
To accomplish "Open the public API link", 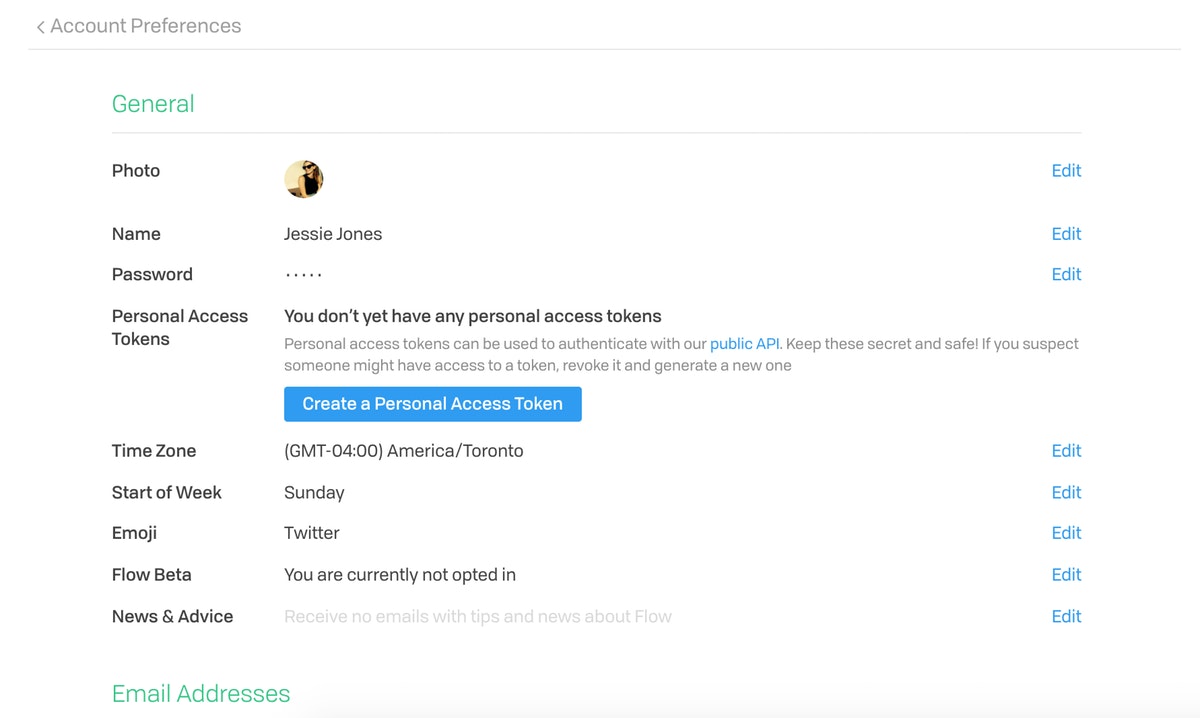I will pyautogui.click(x=744, y=344).
